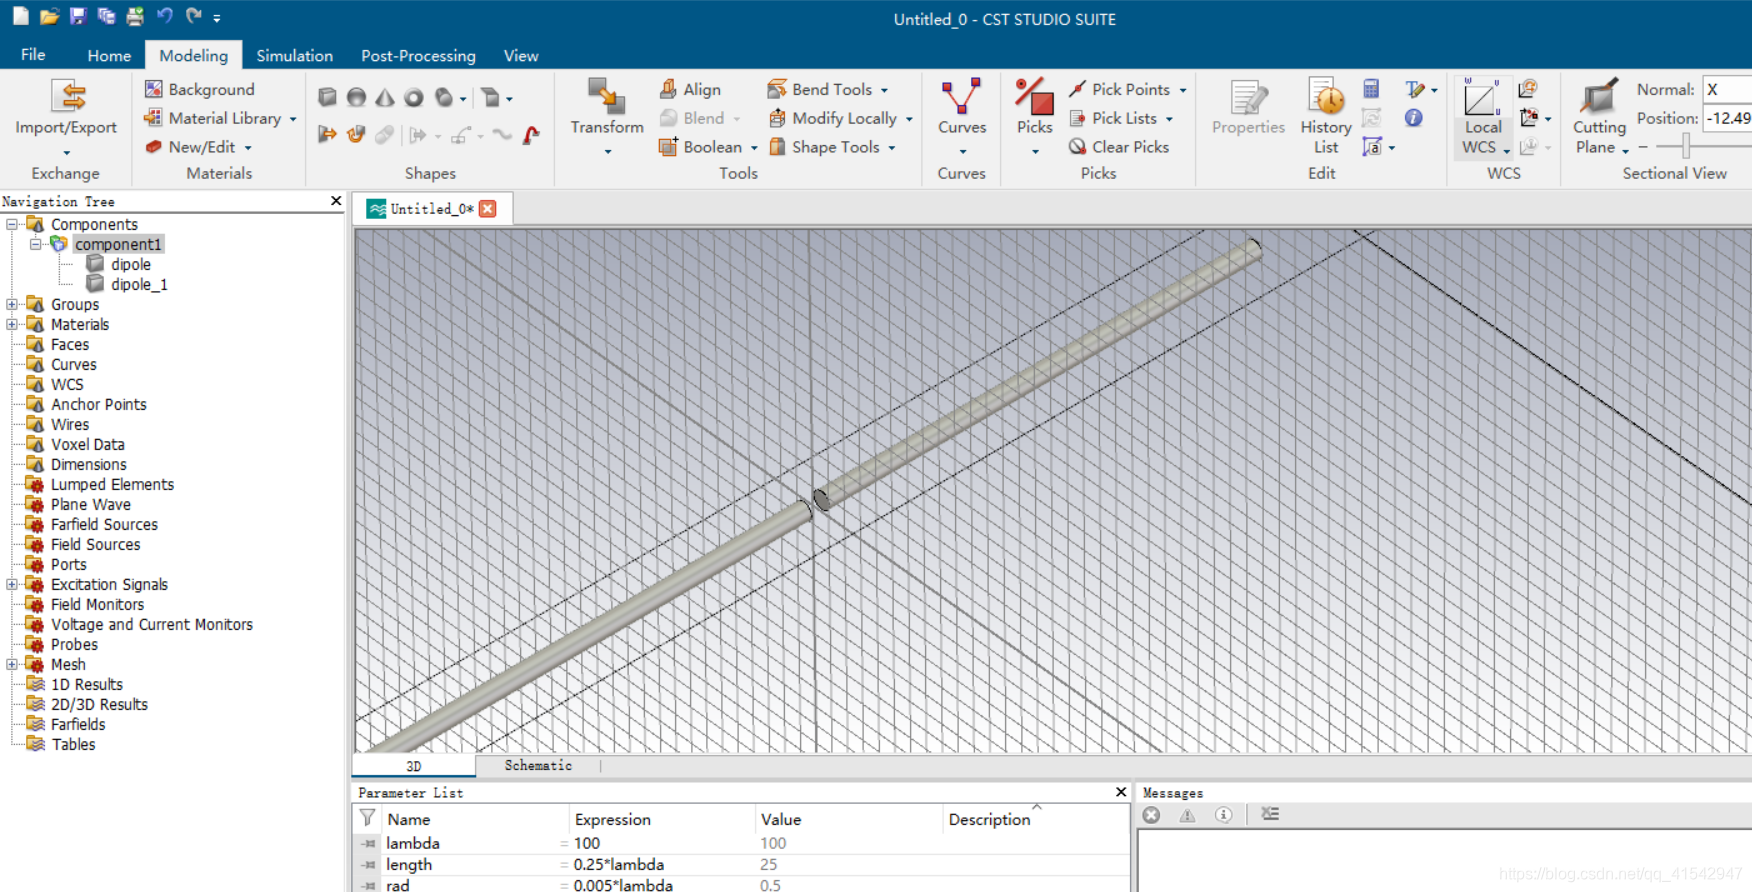Viewport: 1752px width, 892px height.
Task: Open the Material Library dropdown
Action: coord(293,119)
